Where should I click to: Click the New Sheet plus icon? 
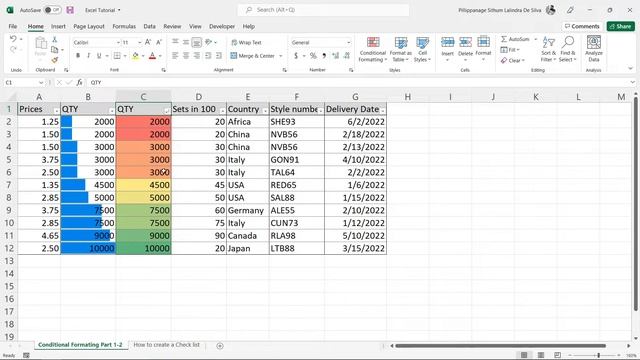220,346
